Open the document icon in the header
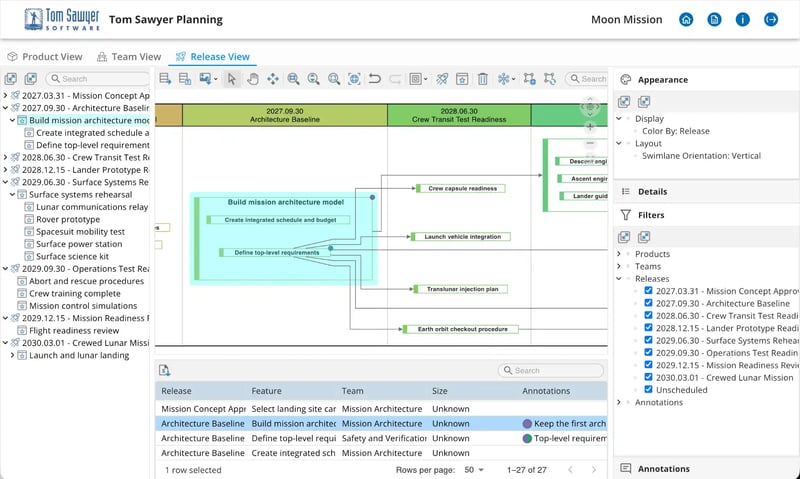 (714, 20)
